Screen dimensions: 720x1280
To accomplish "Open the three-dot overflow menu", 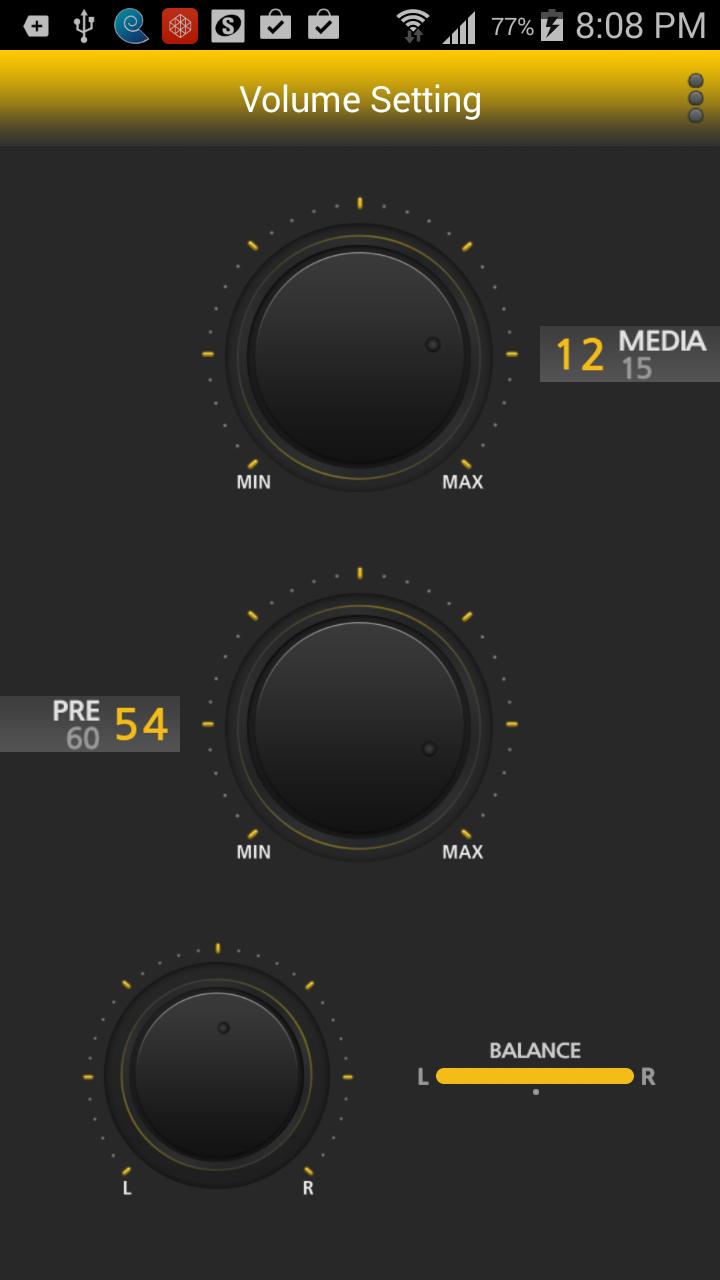I will coord(696,98).
